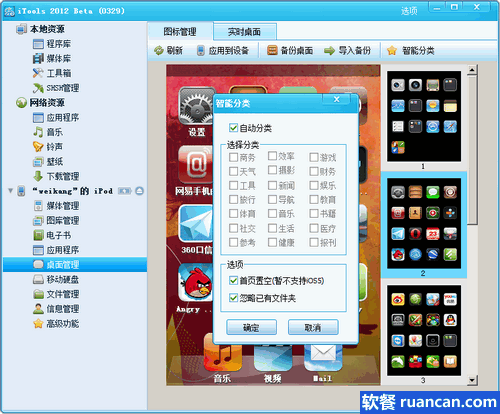Switch to the 图标管理 tab
The height and width of the screenshot is (414, 500).
(x=180, y=32)
